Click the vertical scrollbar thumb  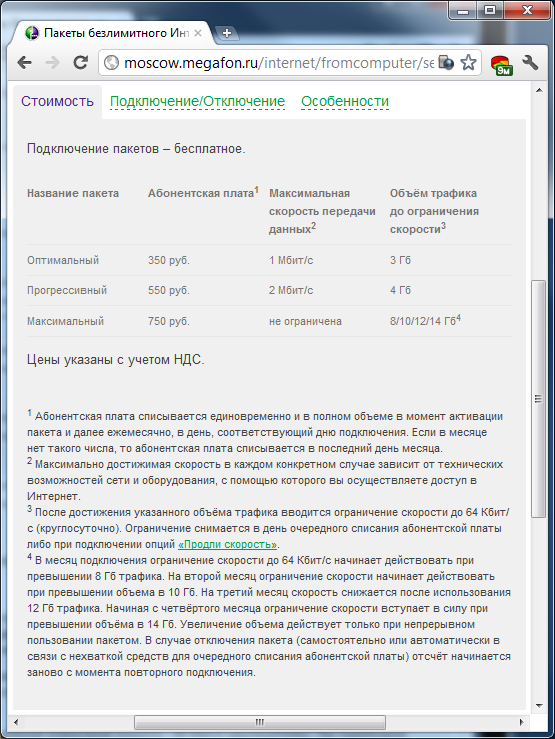pos(539,399)
